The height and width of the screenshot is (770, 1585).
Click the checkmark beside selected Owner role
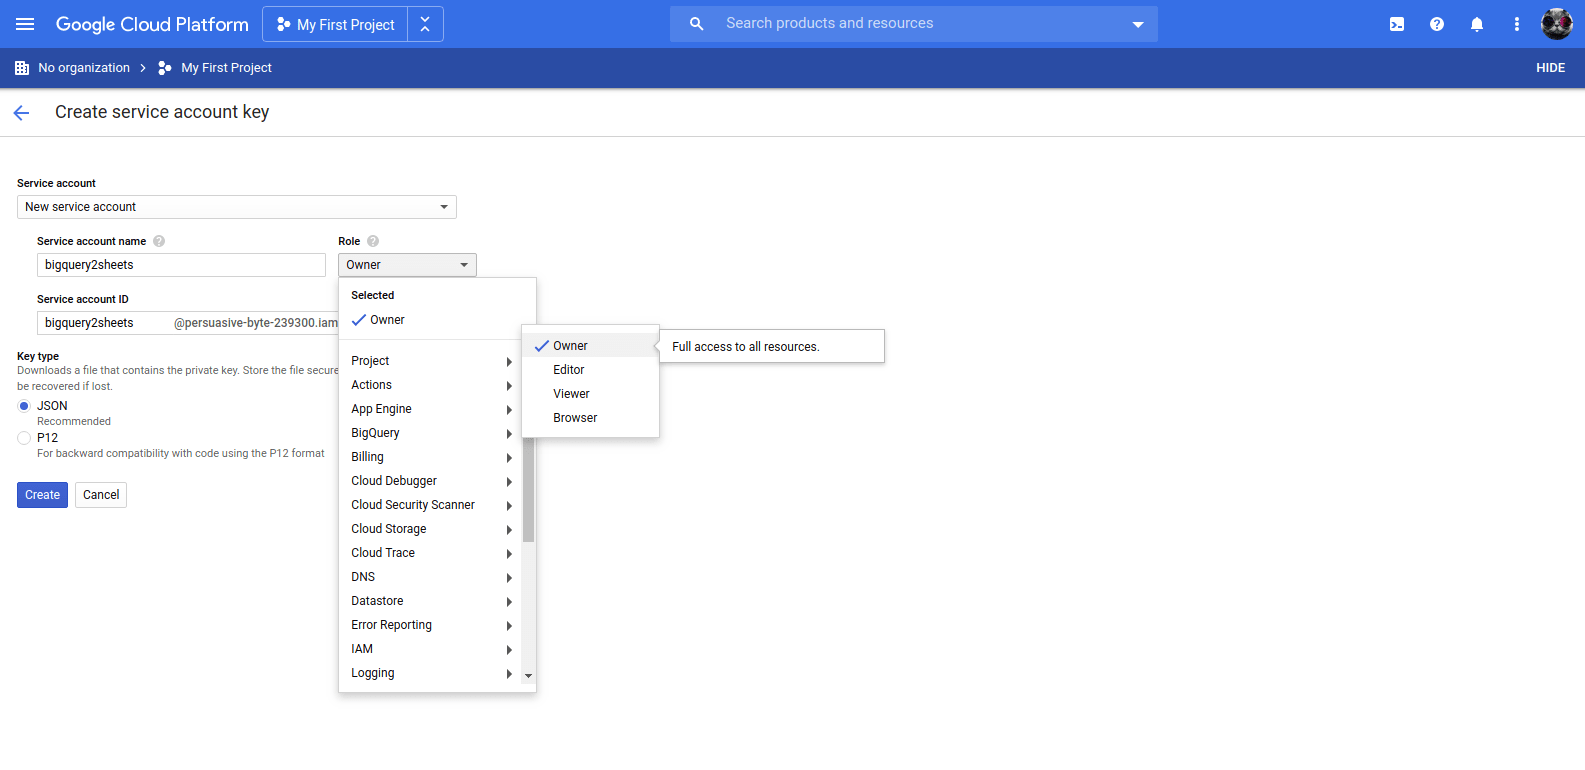tap(359, 320)
